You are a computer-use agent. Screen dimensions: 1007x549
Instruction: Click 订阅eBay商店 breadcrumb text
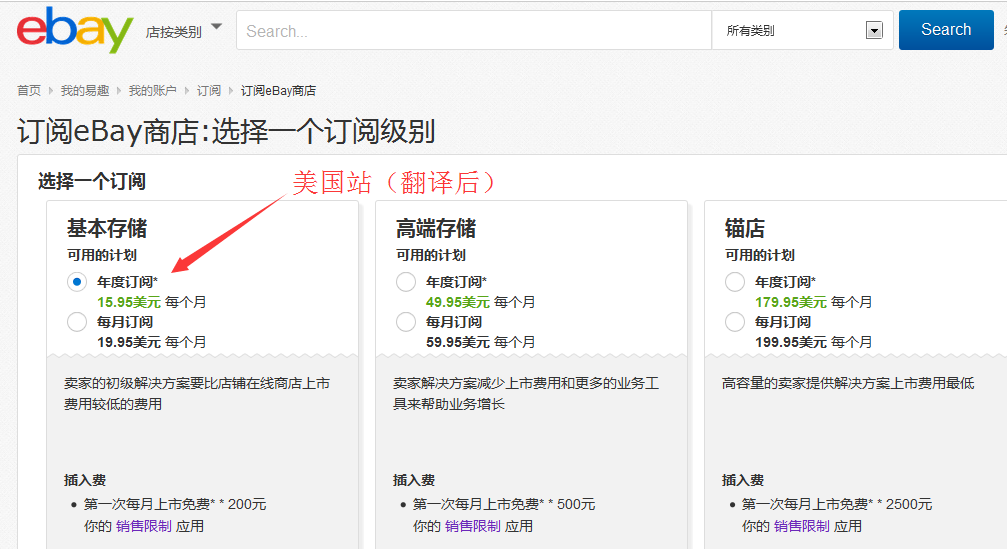point(278,91)
